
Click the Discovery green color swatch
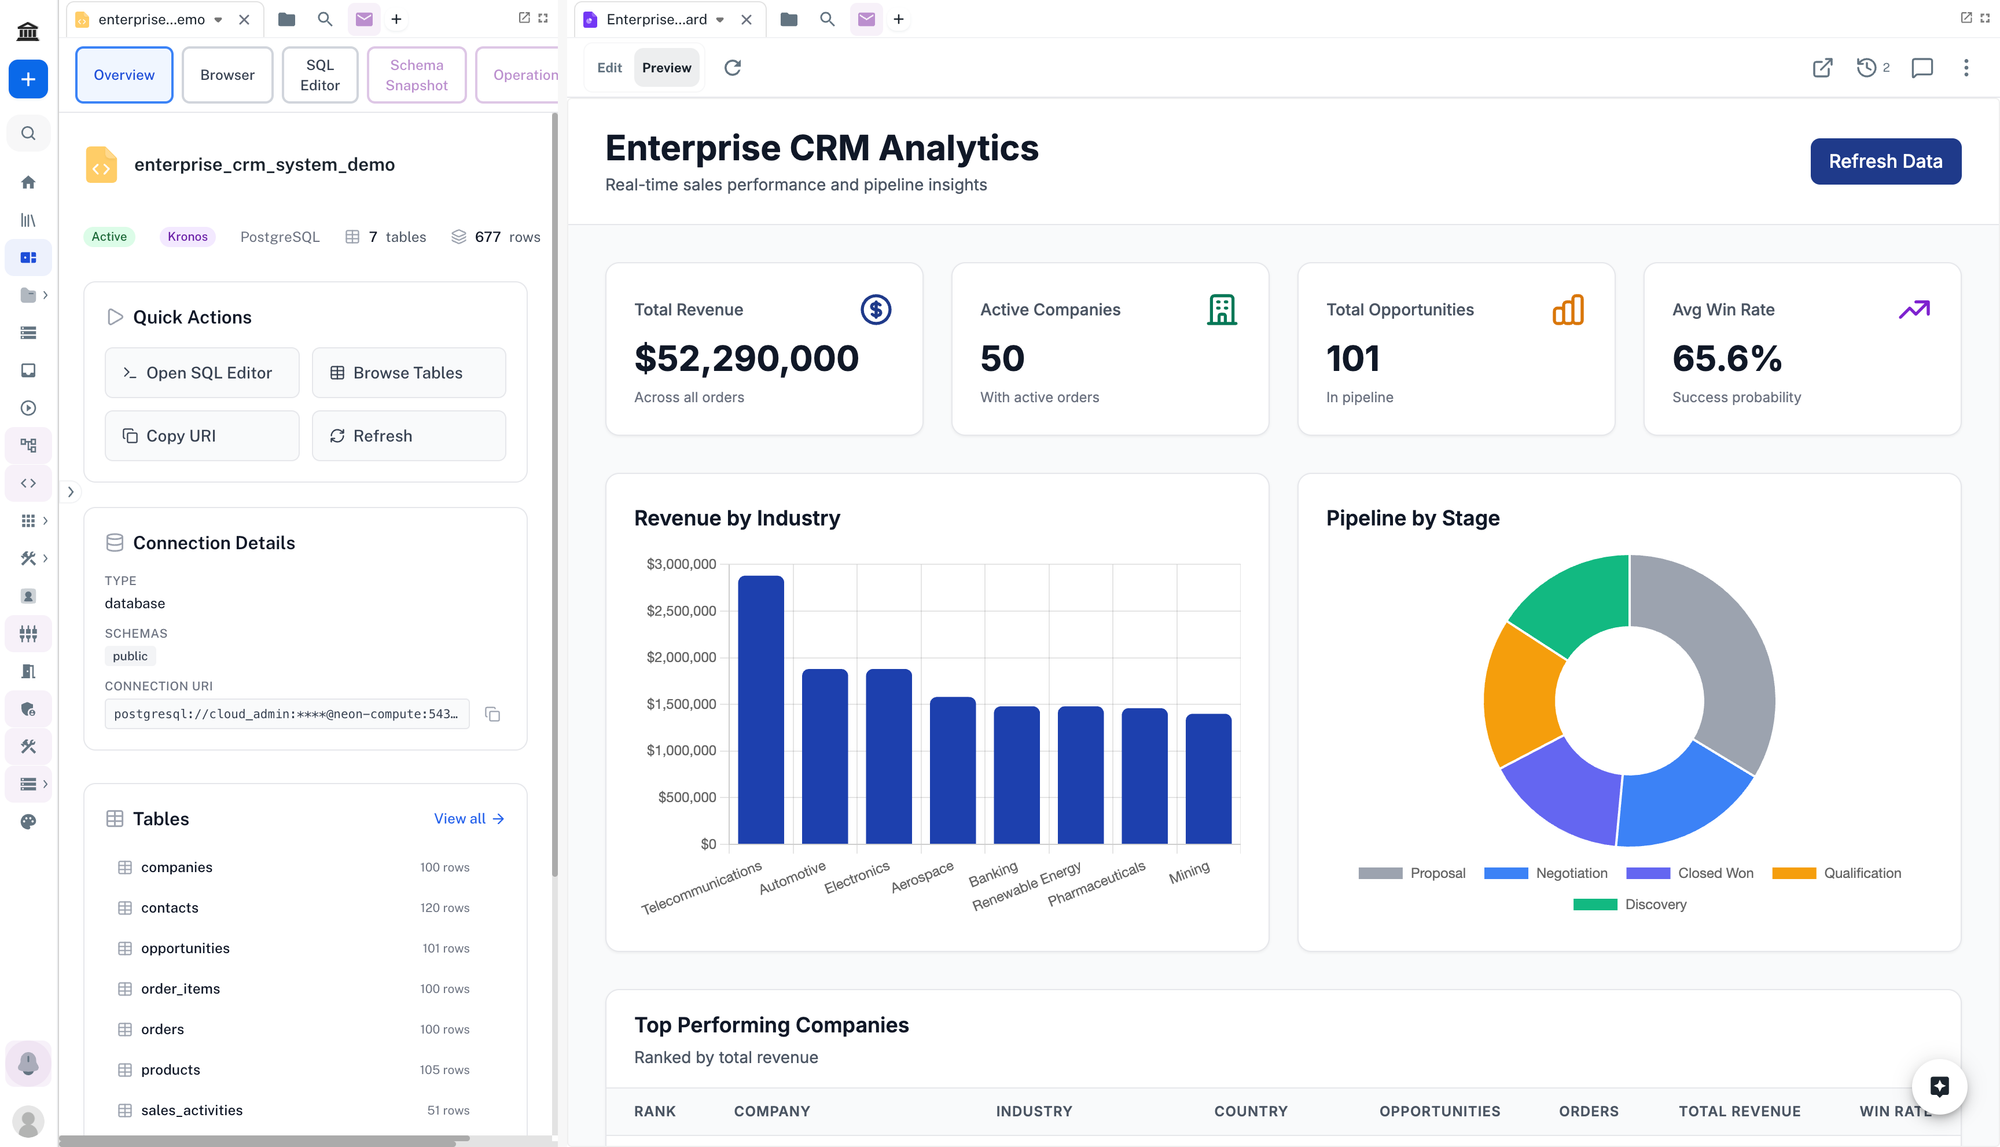1594,904
